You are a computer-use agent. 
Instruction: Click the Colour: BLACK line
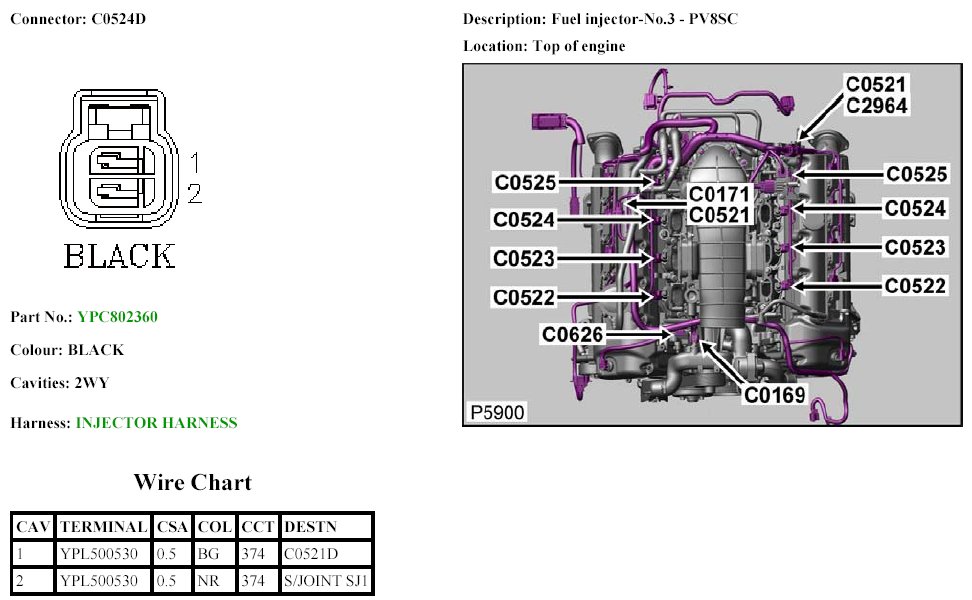point(67,350)
